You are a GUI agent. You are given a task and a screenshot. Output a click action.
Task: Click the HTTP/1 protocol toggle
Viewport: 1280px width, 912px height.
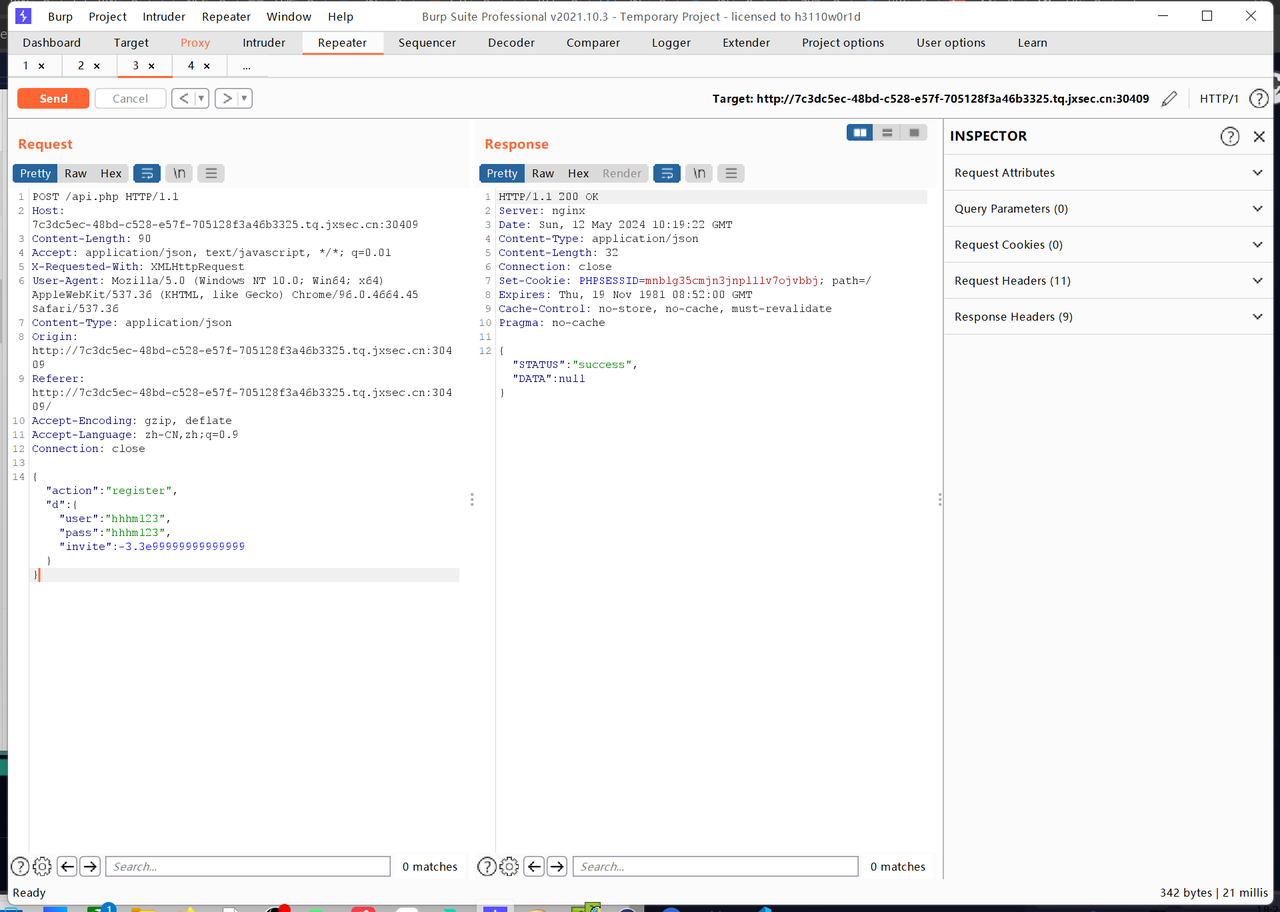tap(1219, 99)
